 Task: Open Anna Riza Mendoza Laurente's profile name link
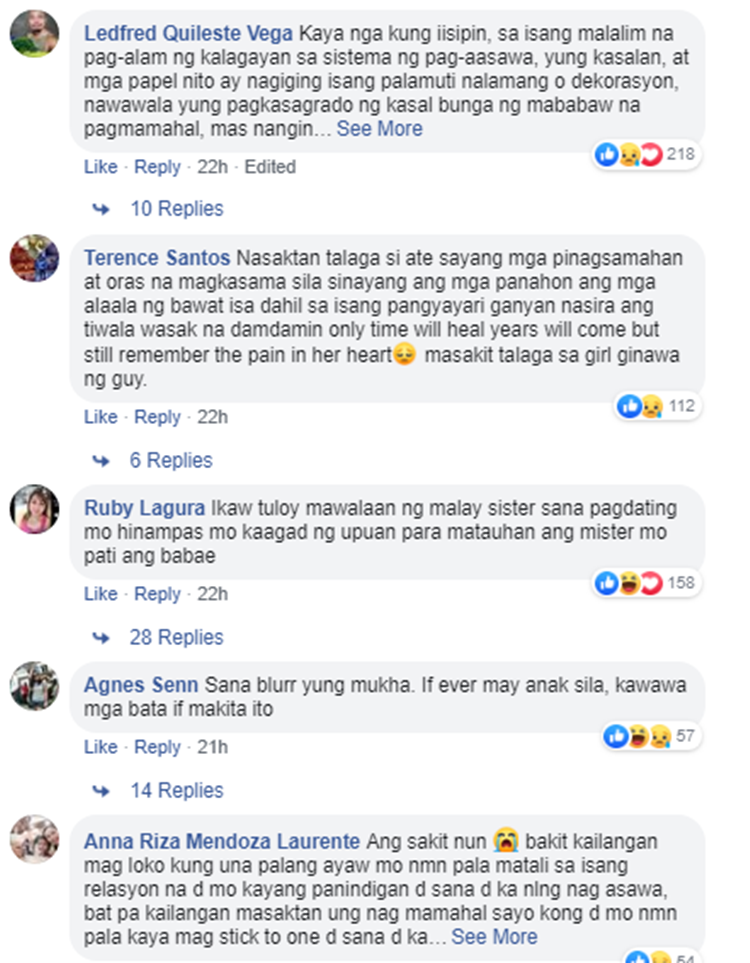click(222, 841)
